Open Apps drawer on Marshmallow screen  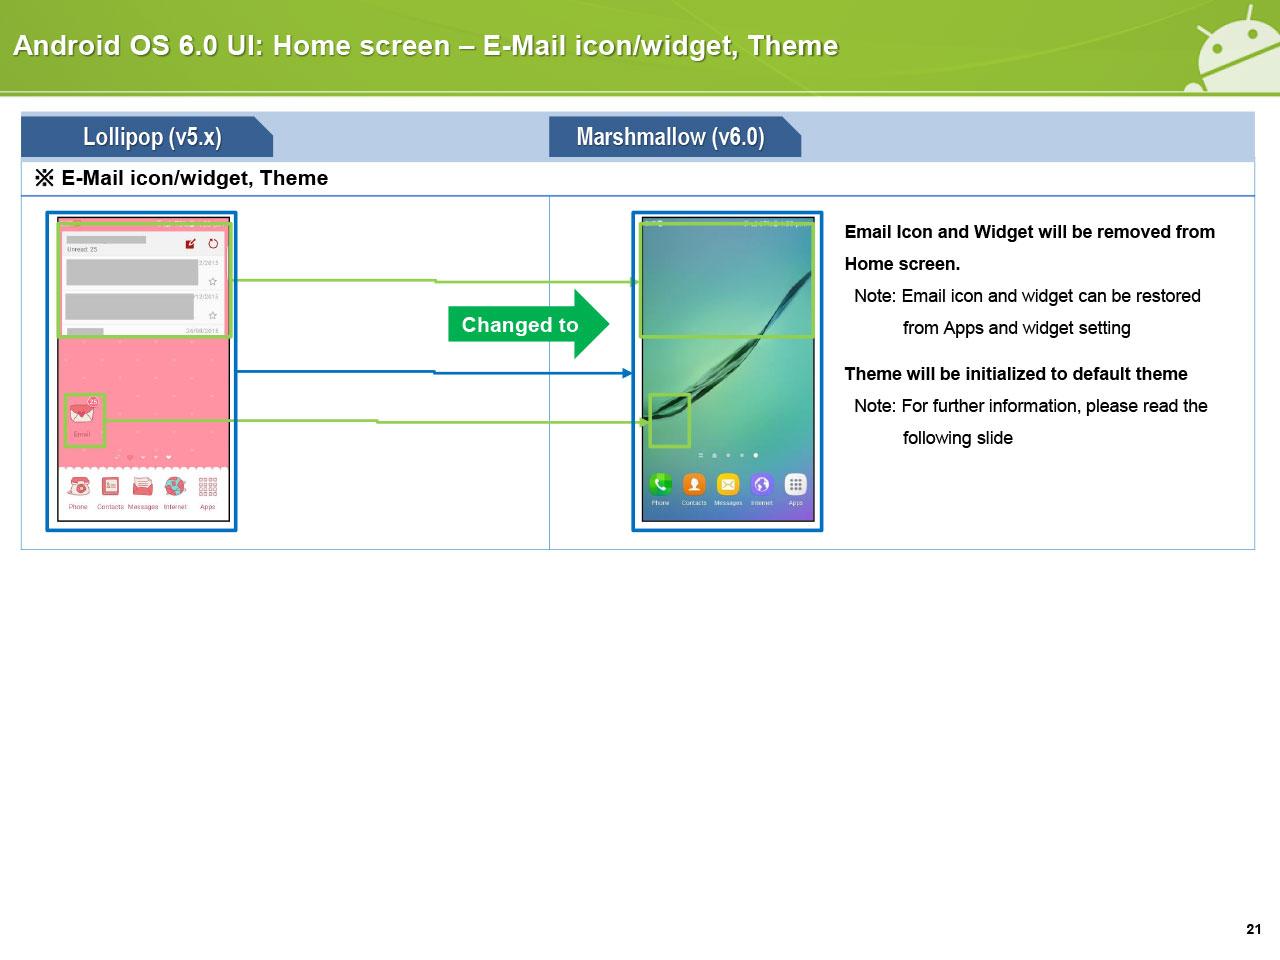795,485
